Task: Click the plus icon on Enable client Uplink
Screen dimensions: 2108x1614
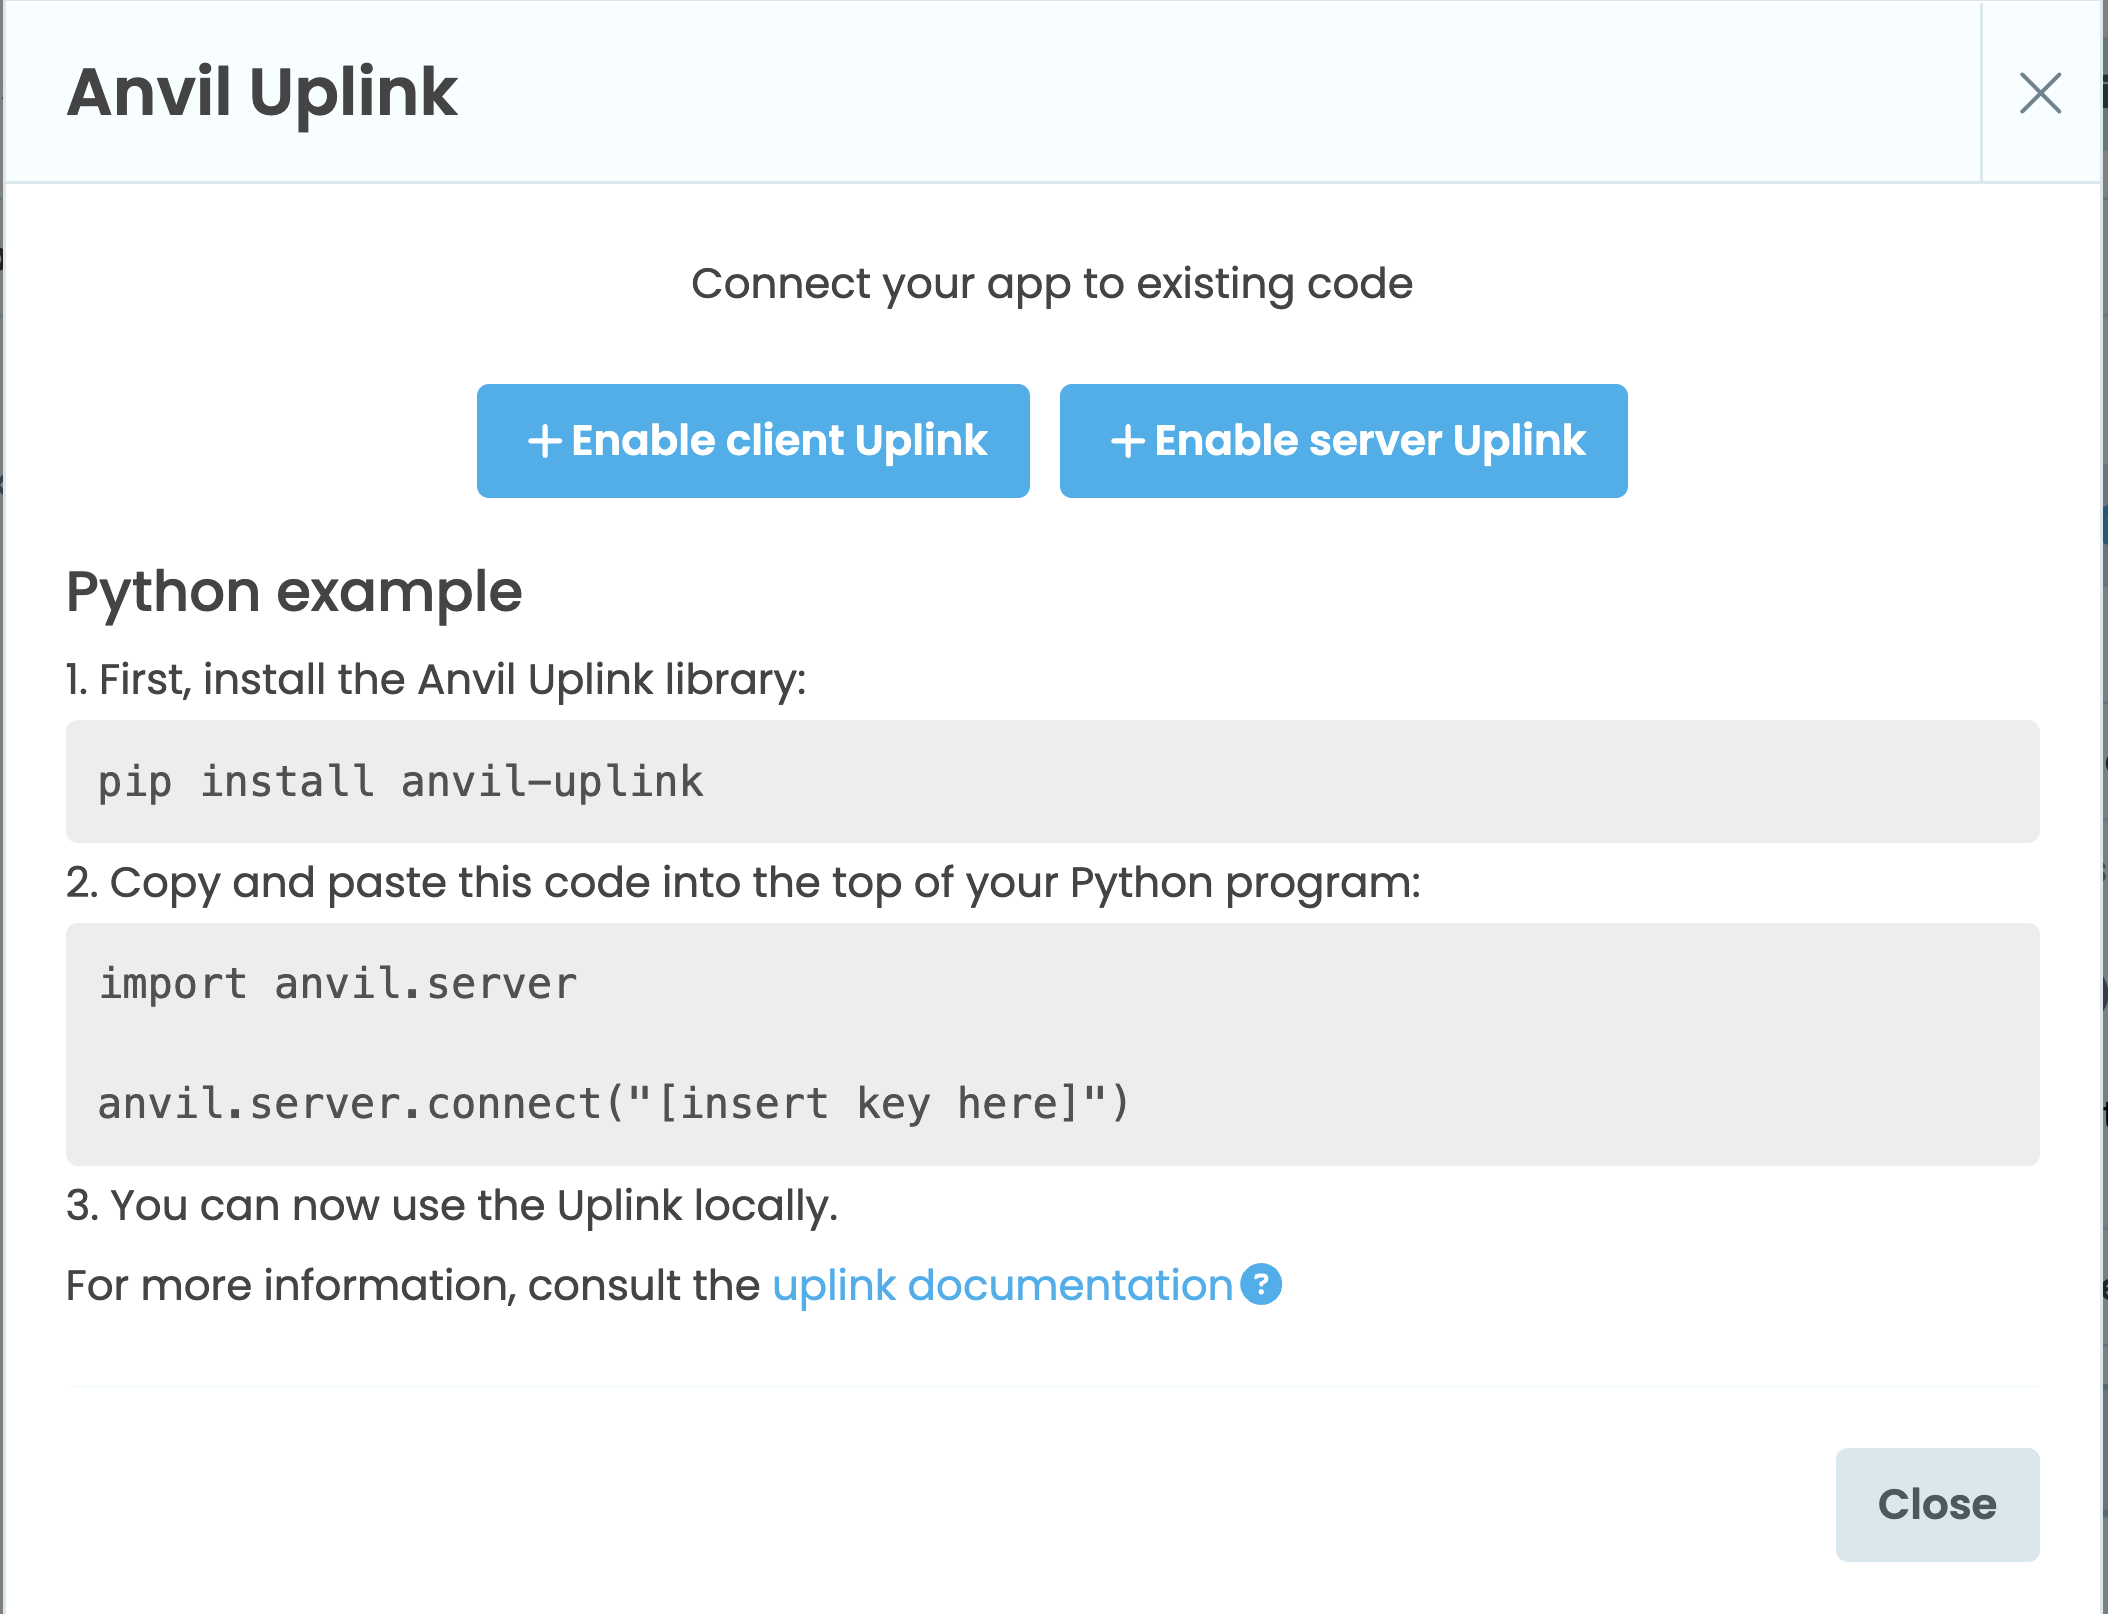Action: (544, 440)
